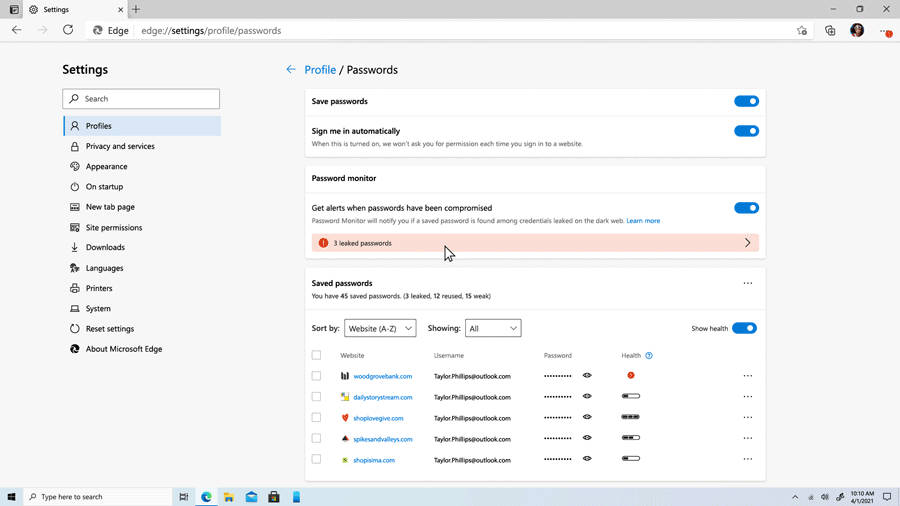Open more actions for woodgrovebank.com row
The width and height of the screenshot is (900, 506).
pyautogui.click(x=747, y=376)
